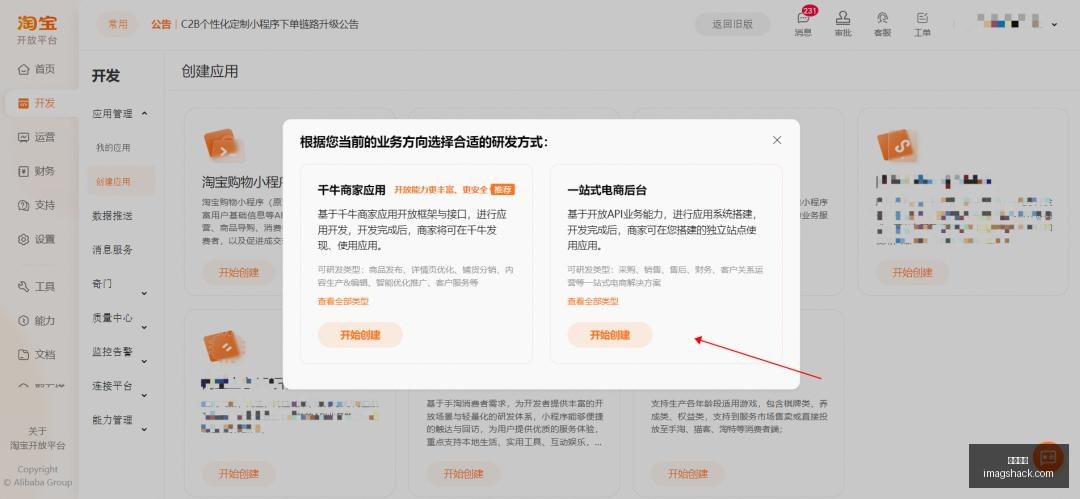Click the 231 unread messages badge
The width and height of the screenshot is (1080, 499).
[809, 10]
